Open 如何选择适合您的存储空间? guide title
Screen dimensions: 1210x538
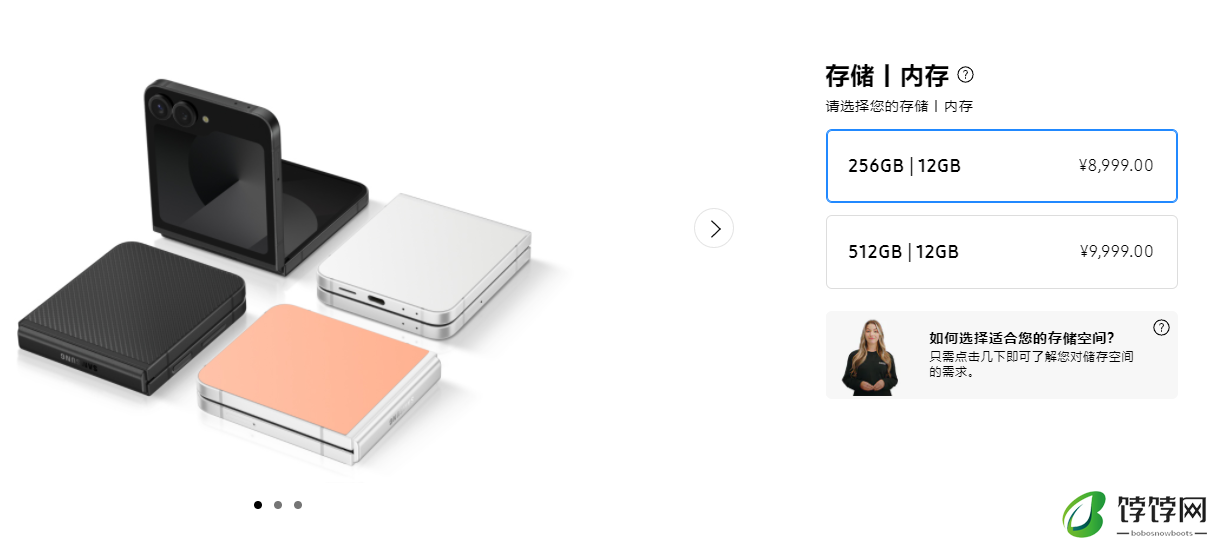pyautogui.click(x=1021, y=338)
